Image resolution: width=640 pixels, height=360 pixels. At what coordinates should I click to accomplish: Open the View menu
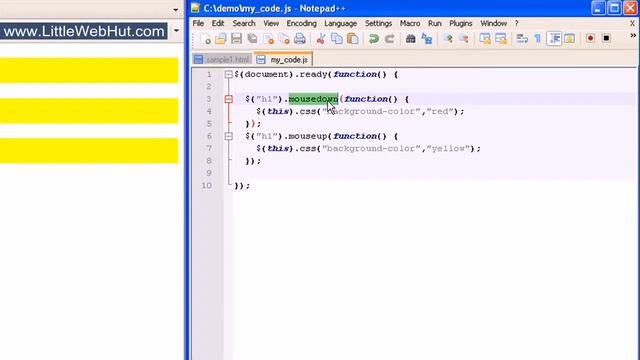point(271,23)
